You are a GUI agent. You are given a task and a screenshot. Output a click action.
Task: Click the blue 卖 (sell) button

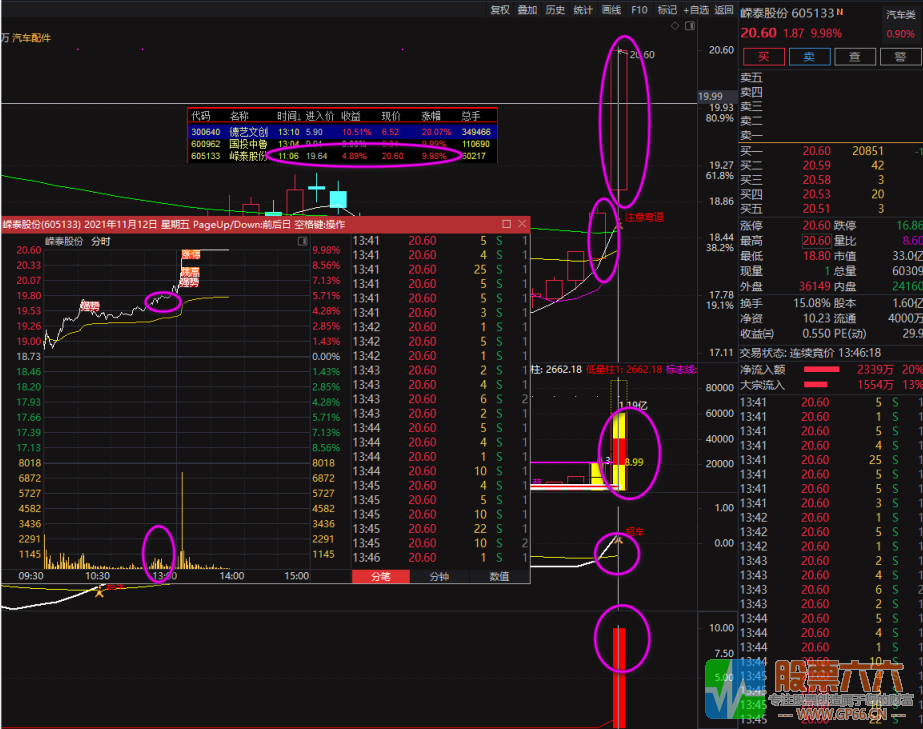coord(808,57)
